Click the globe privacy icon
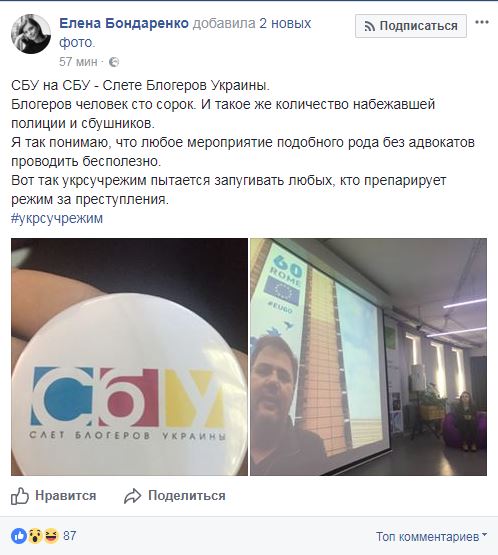The image size is (498, 555). pyautogui.click(x=114, y=62)
